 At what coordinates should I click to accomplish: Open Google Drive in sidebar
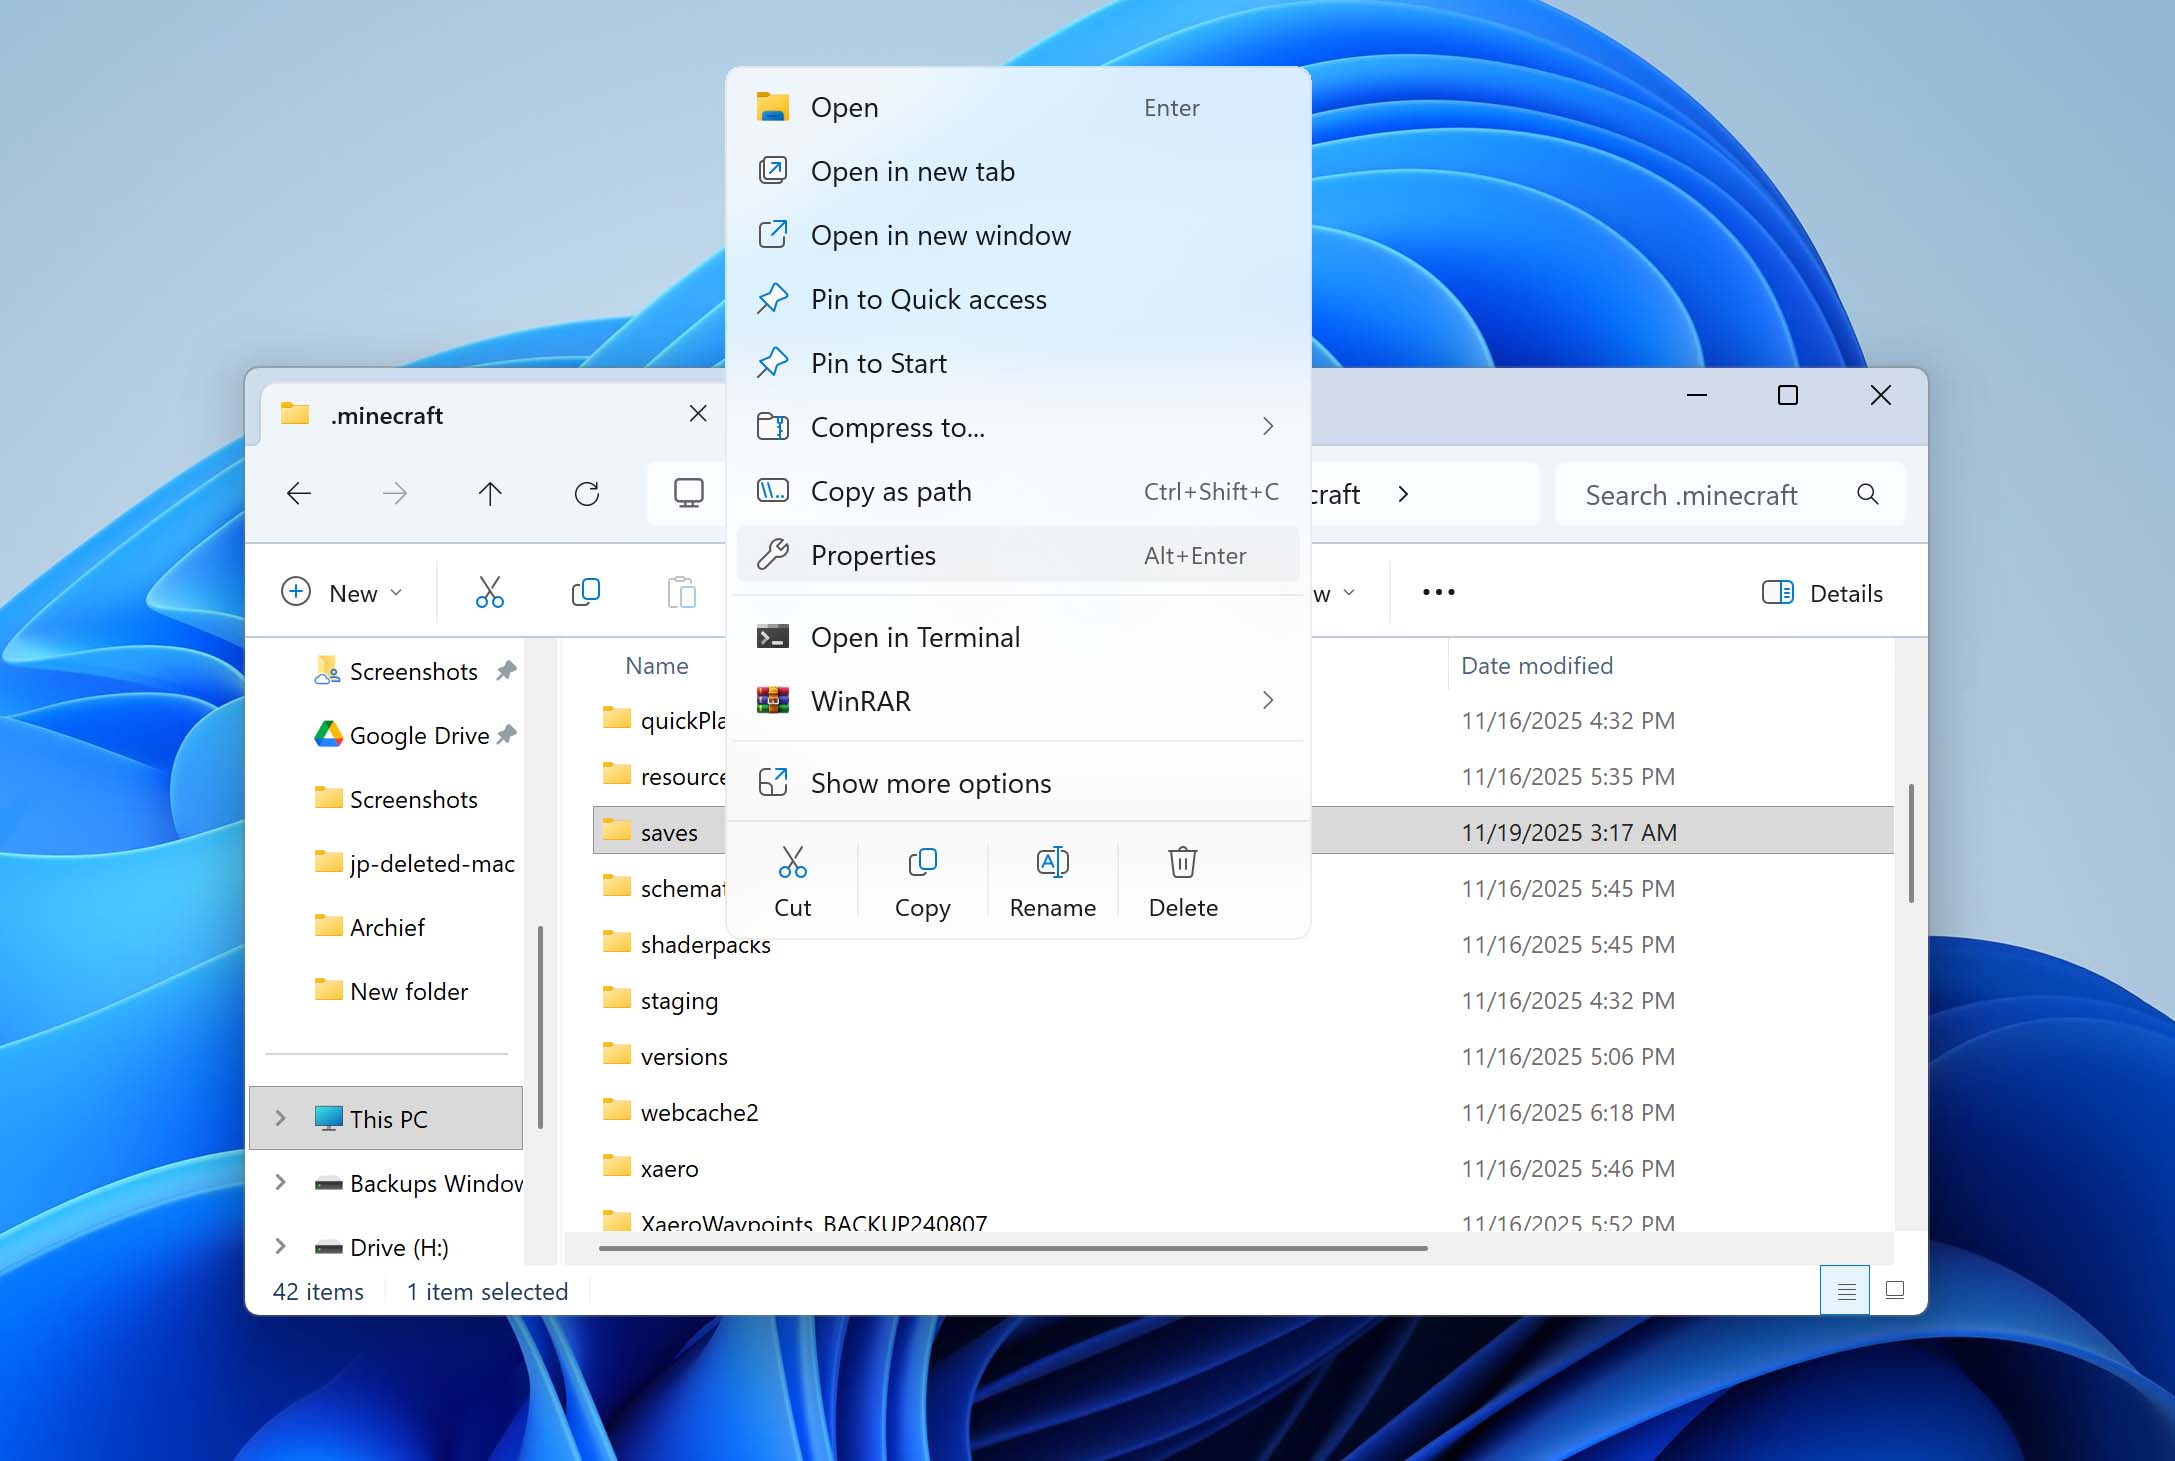point(418,736)
